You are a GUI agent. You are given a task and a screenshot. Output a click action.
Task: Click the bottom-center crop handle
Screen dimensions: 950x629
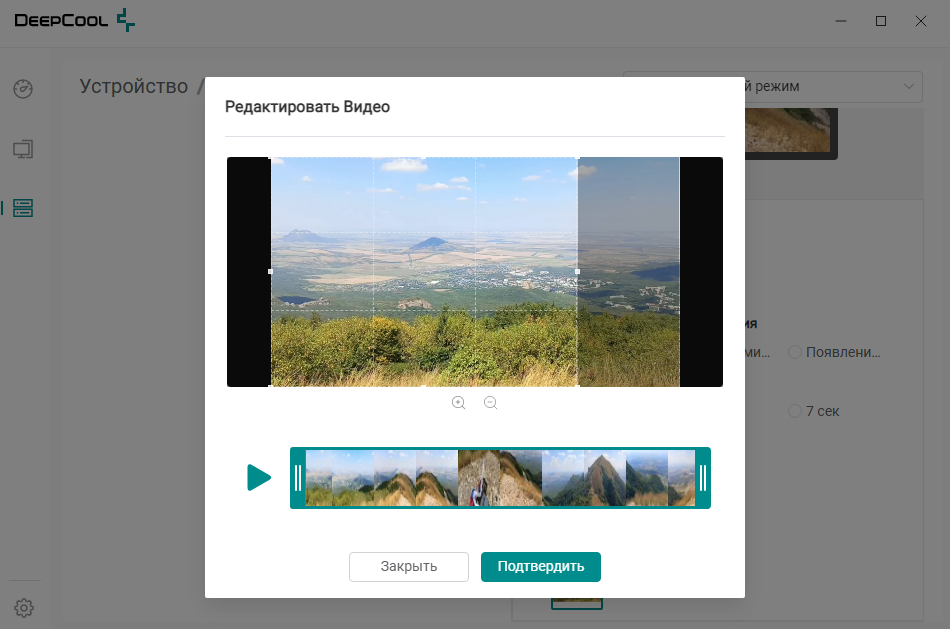point(424,385)
